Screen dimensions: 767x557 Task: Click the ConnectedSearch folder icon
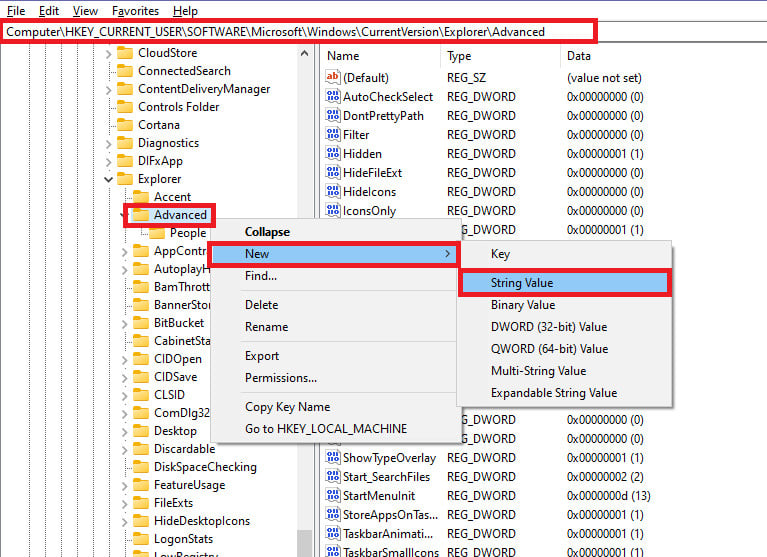coord(125,71)
